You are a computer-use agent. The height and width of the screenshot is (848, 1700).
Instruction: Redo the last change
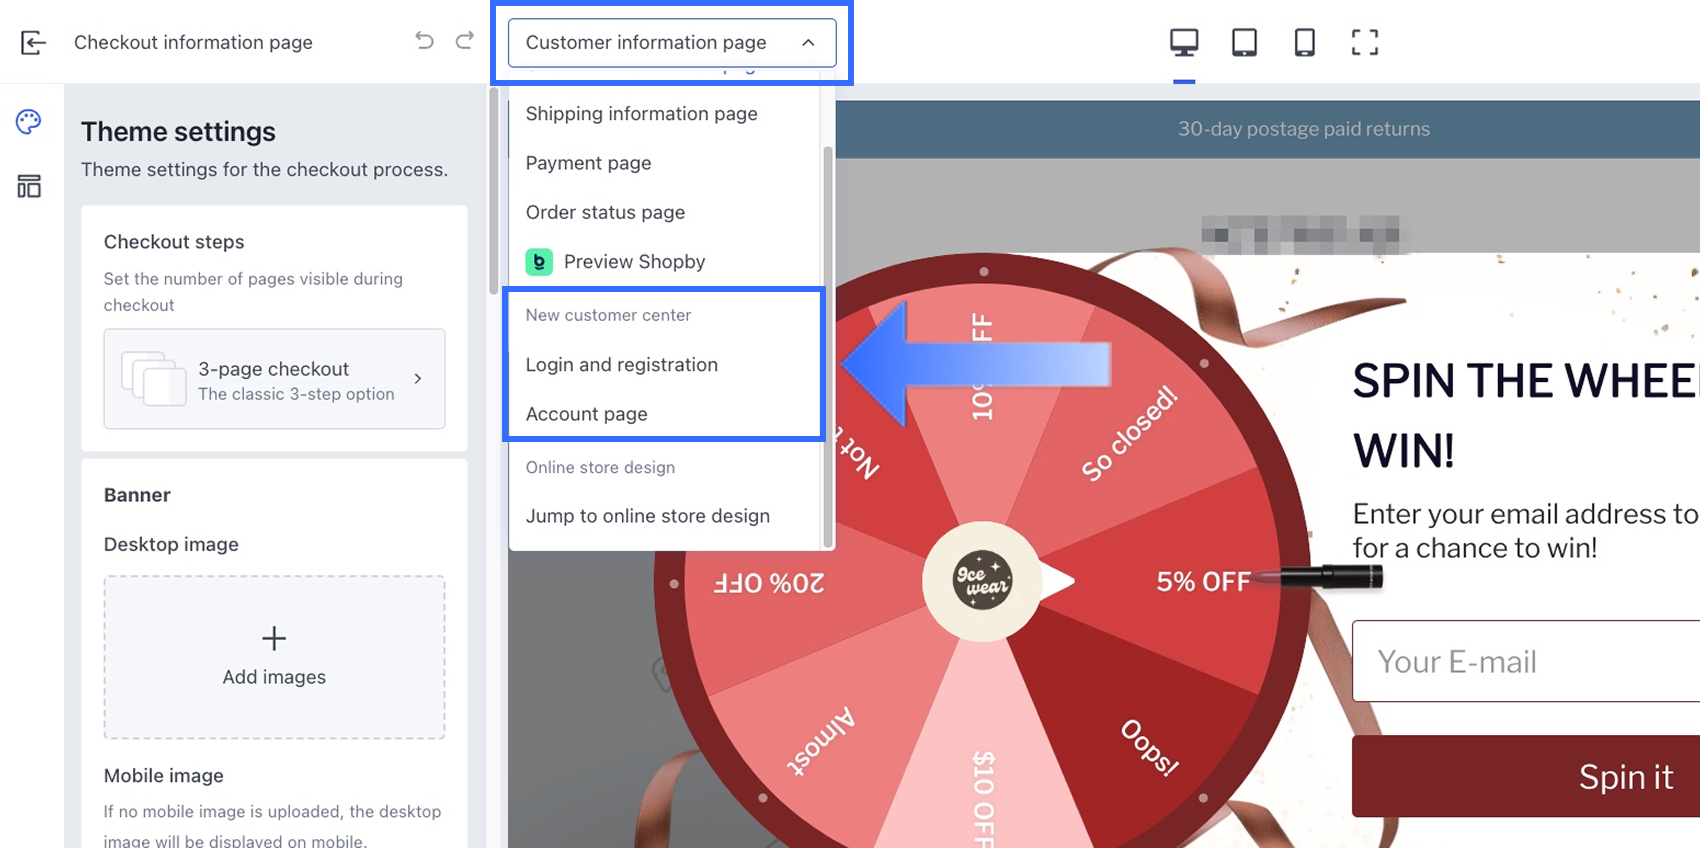point(464,41)
